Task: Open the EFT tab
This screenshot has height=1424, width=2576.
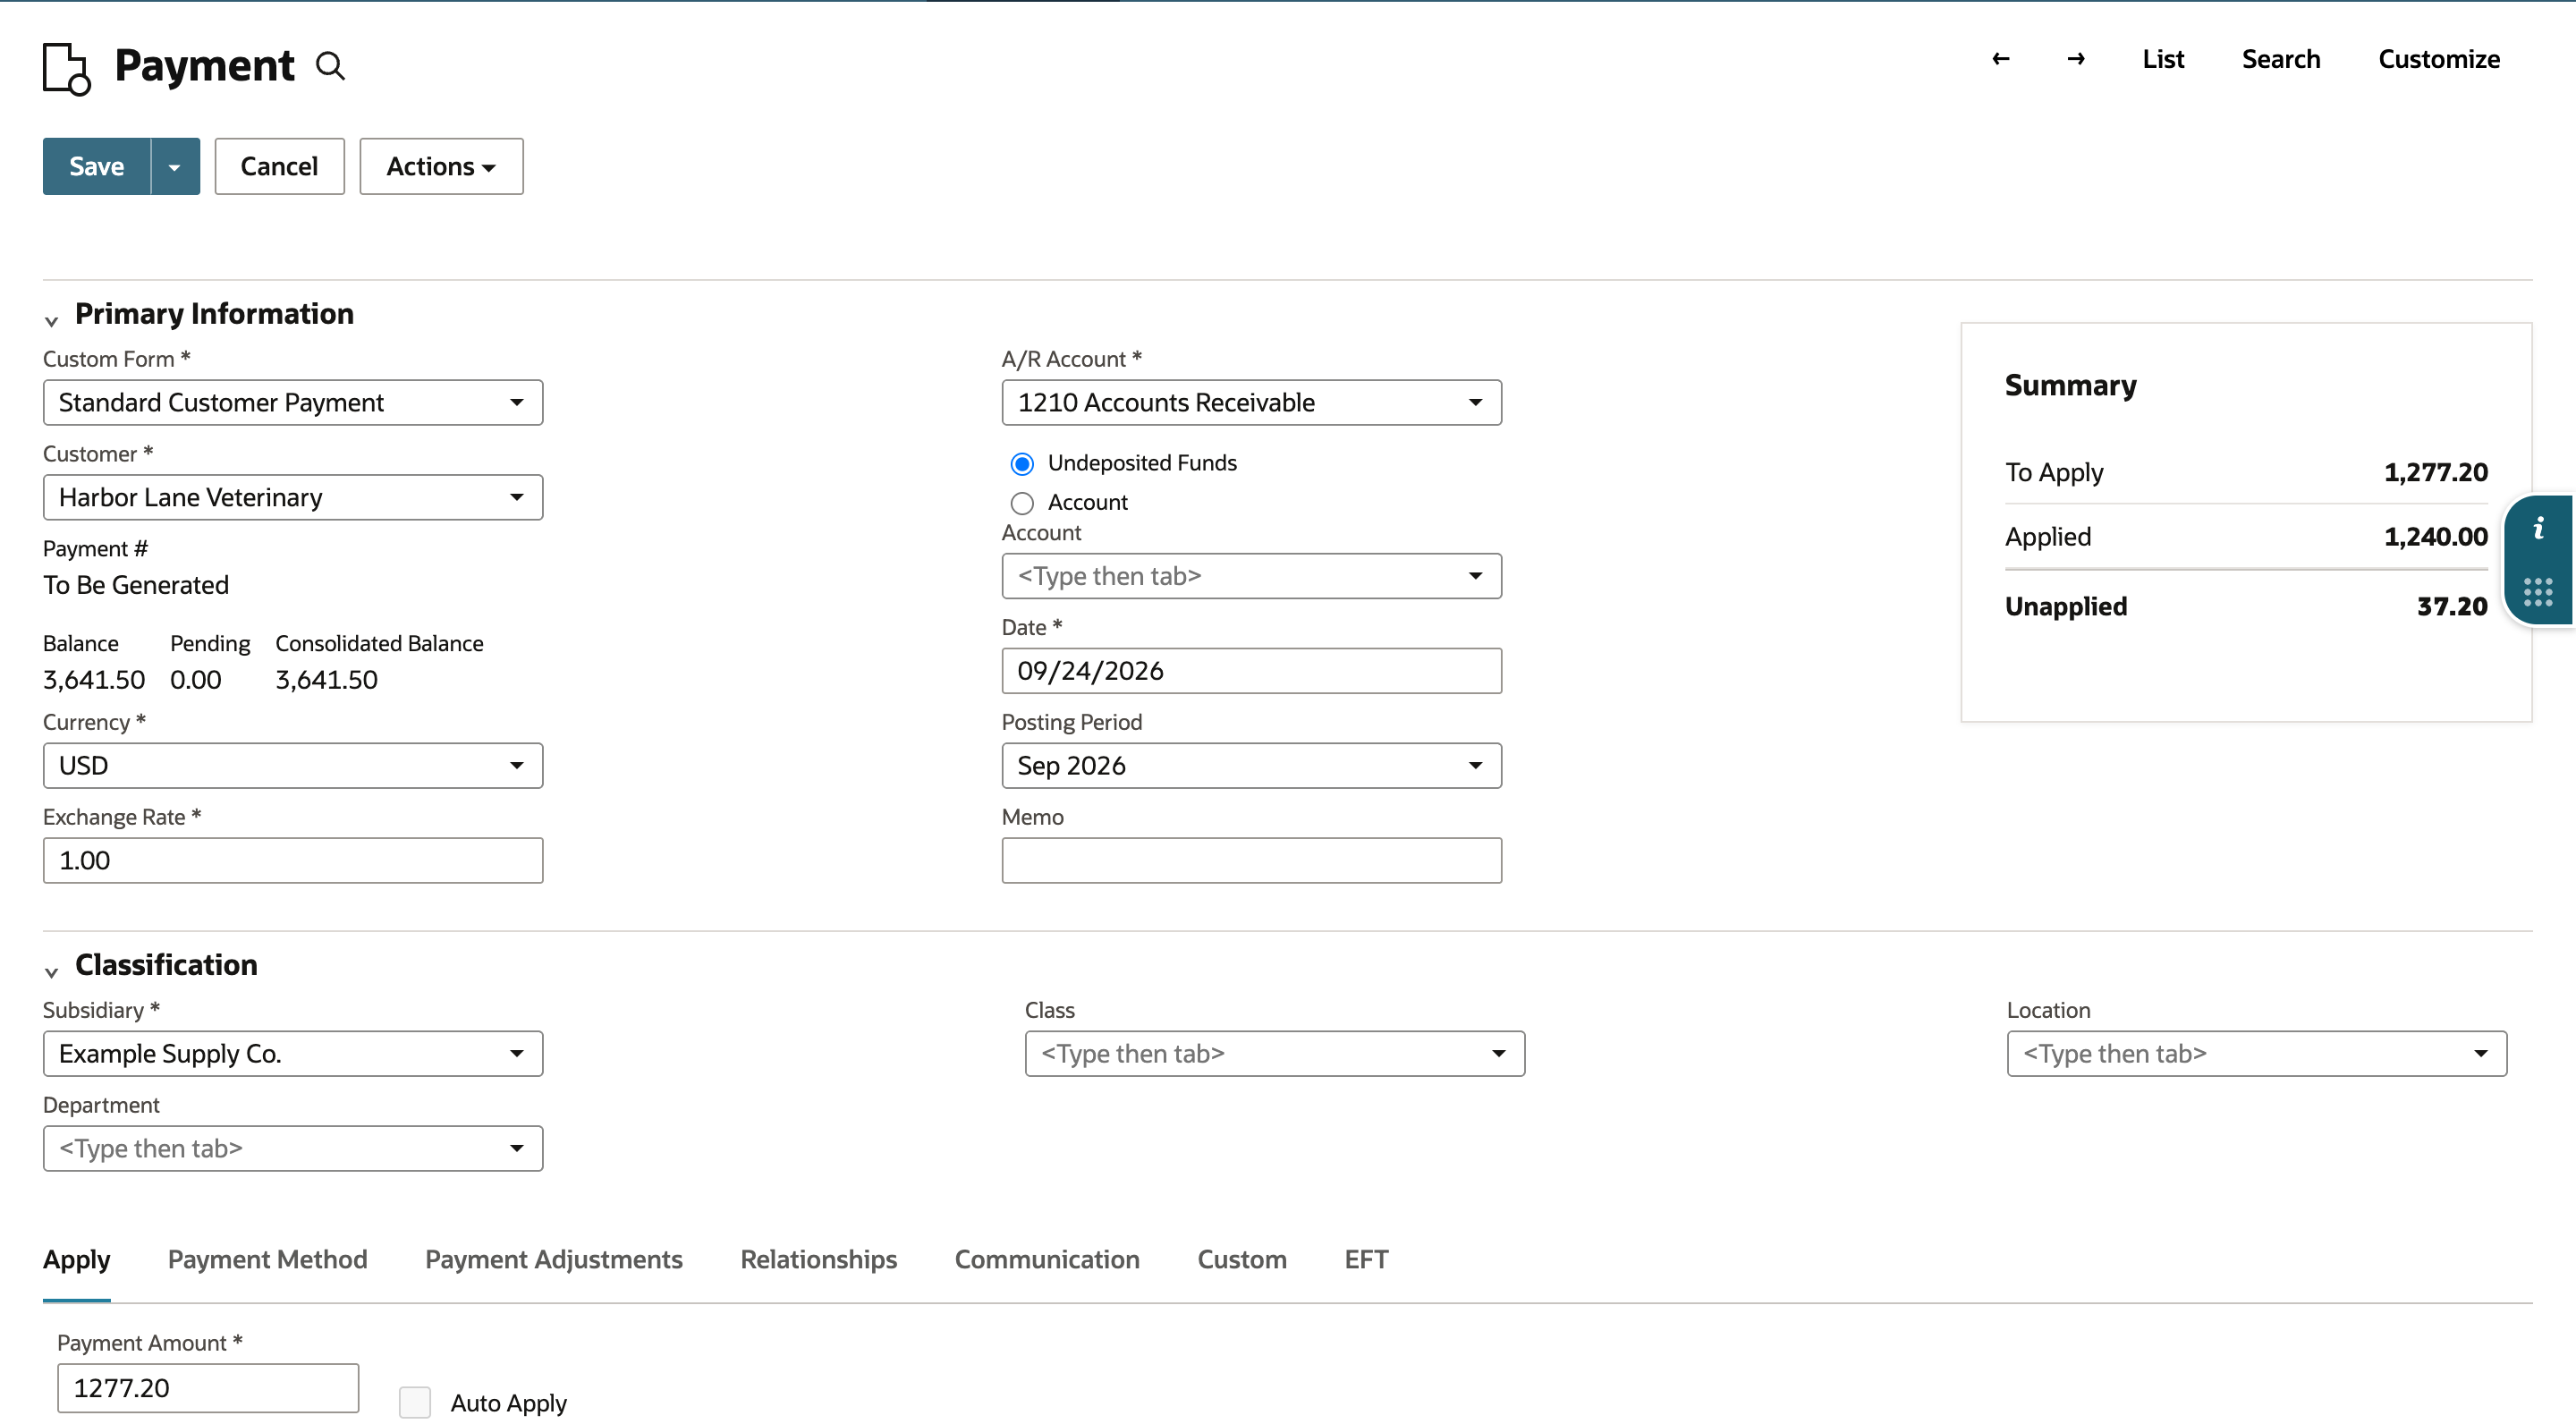Action: tap(1366, 1259)
